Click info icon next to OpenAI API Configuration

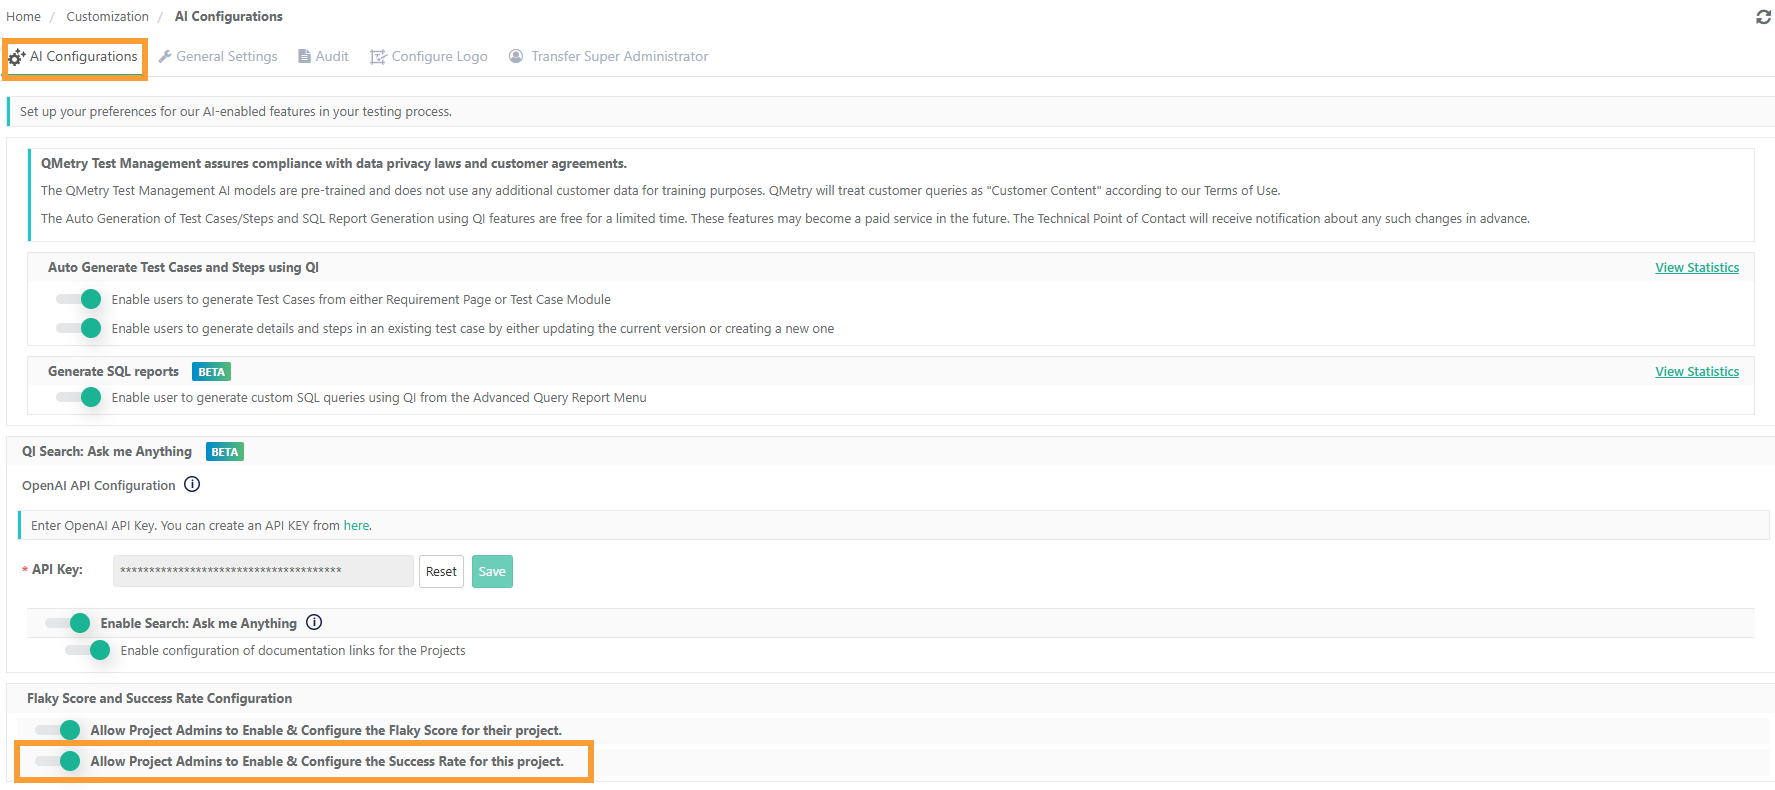pos(192,484)
